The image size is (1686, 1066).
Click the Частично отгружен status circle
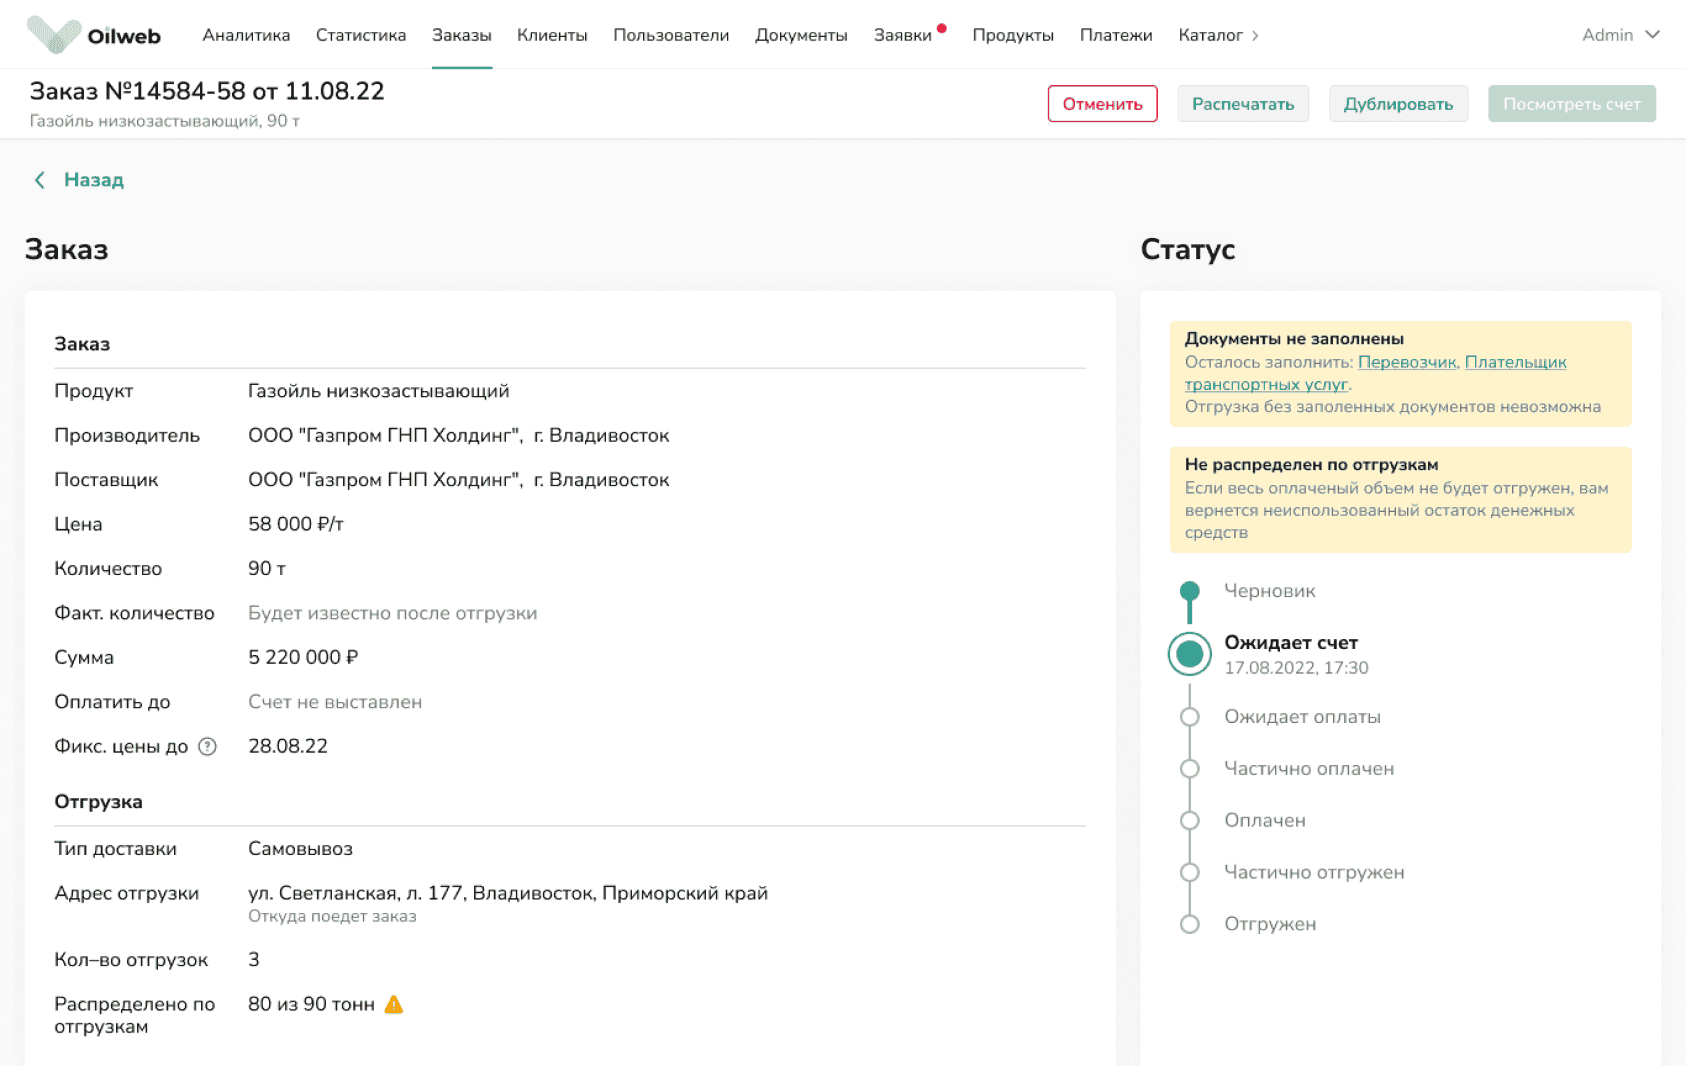coord(1189,873)
